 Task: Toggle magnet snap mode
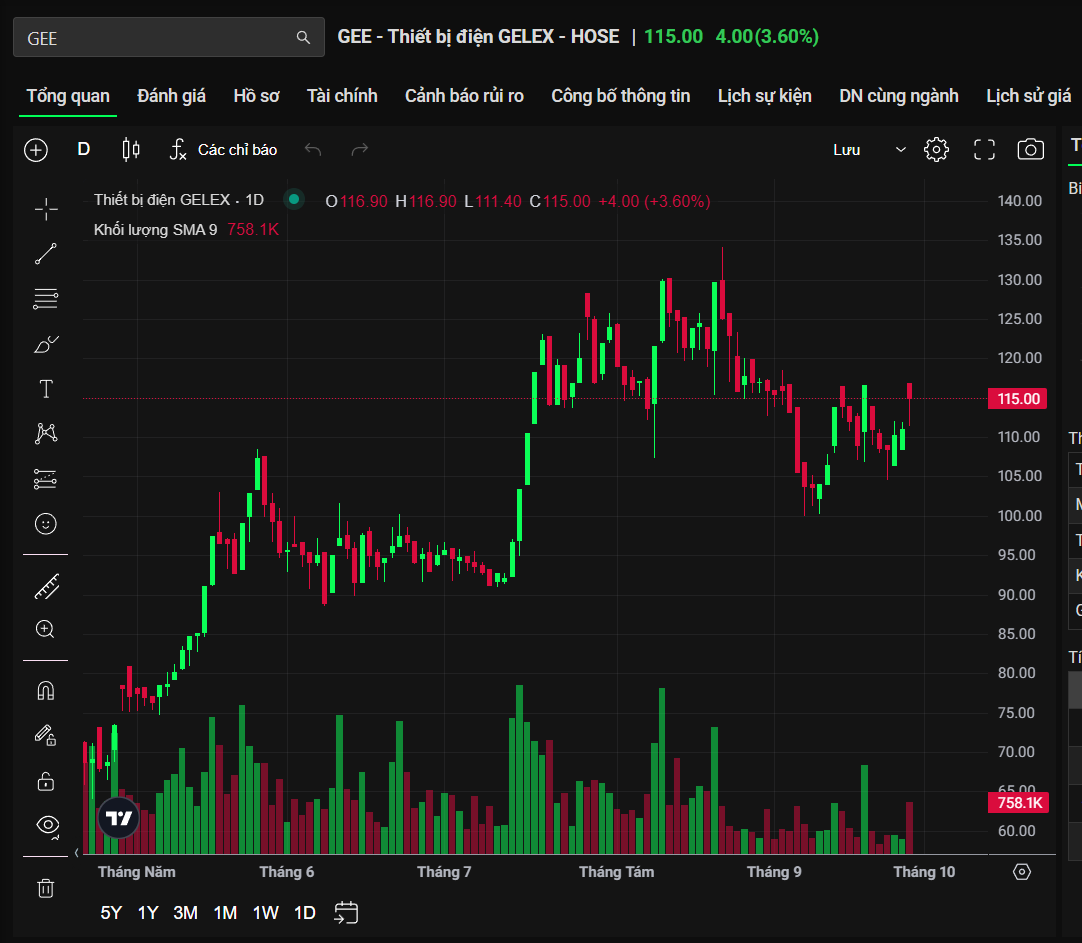[46, 691]
